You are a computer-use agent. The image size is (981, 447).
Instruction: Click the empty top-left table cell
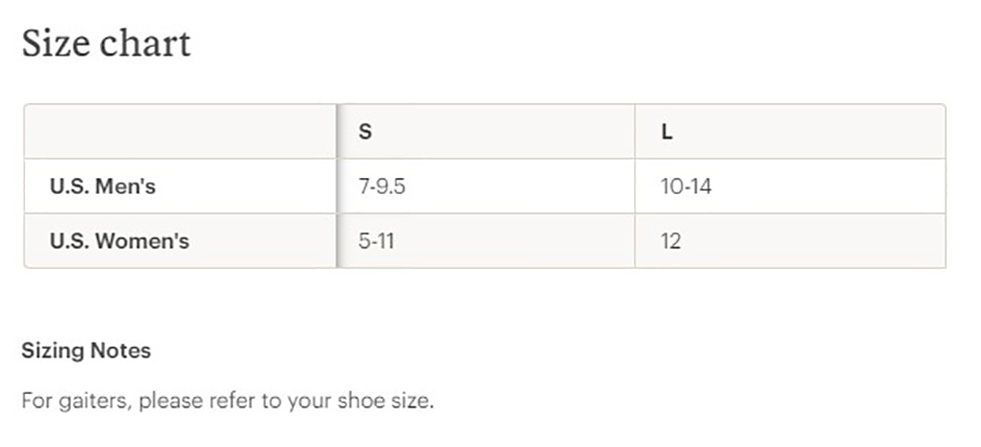(180, 131)
